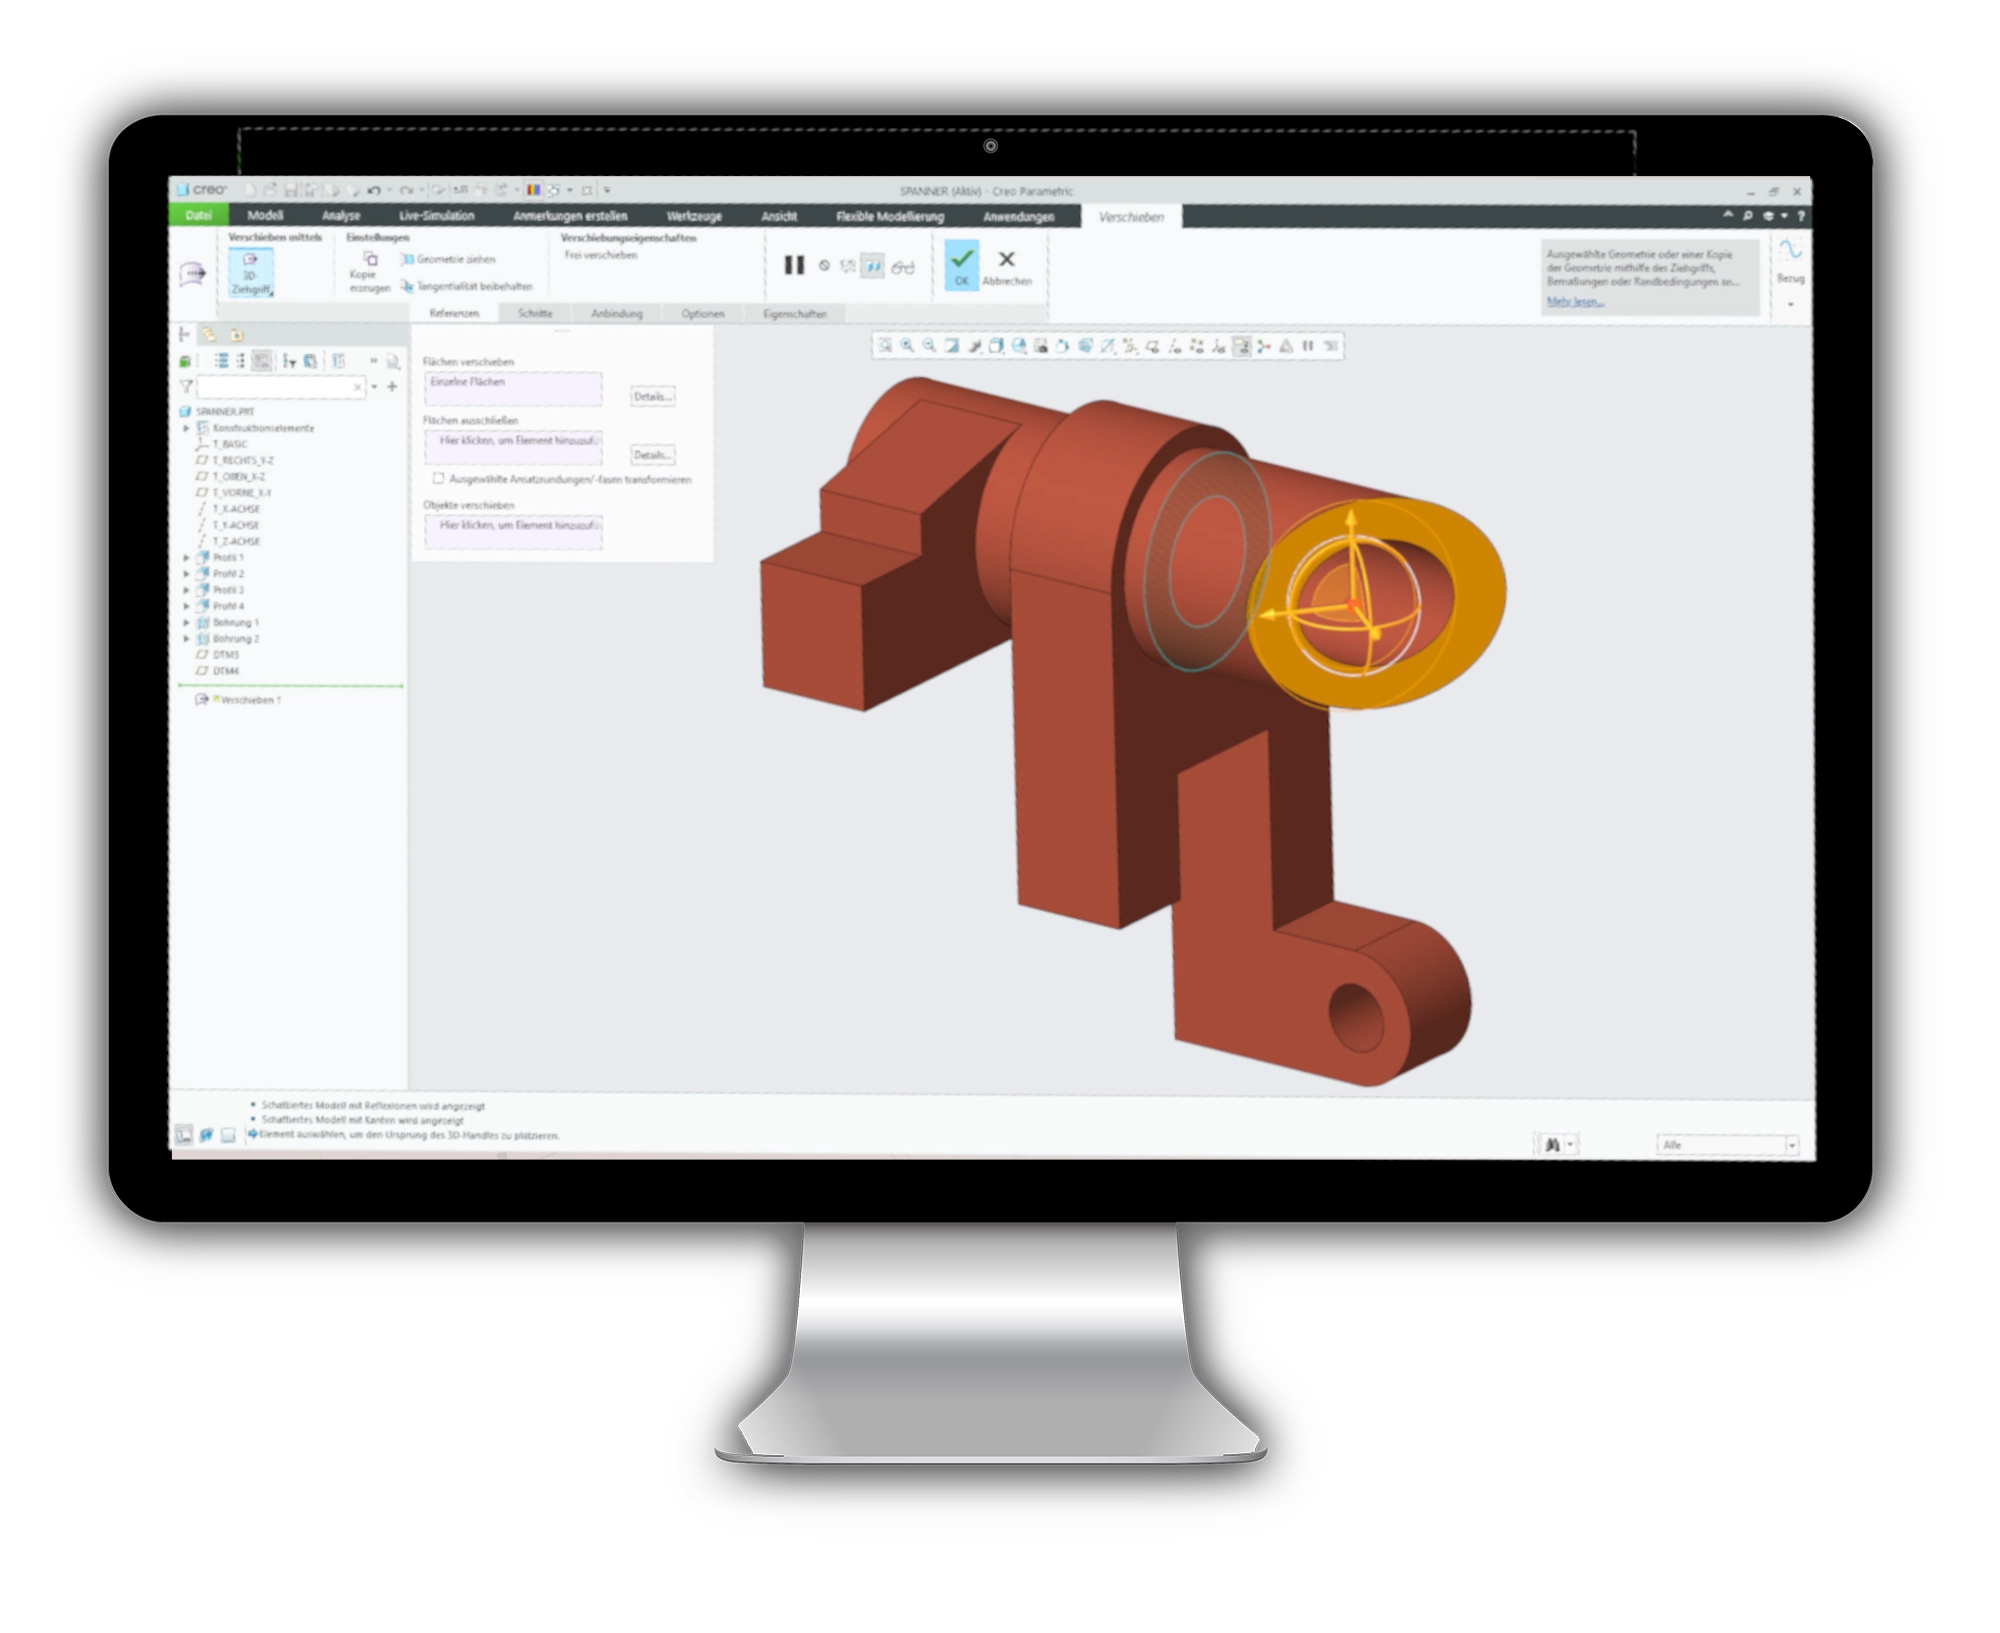Screen dimensions: 2000x1633
Task: Open search options dropdown arrow next to search field
Action: (375, 387)
